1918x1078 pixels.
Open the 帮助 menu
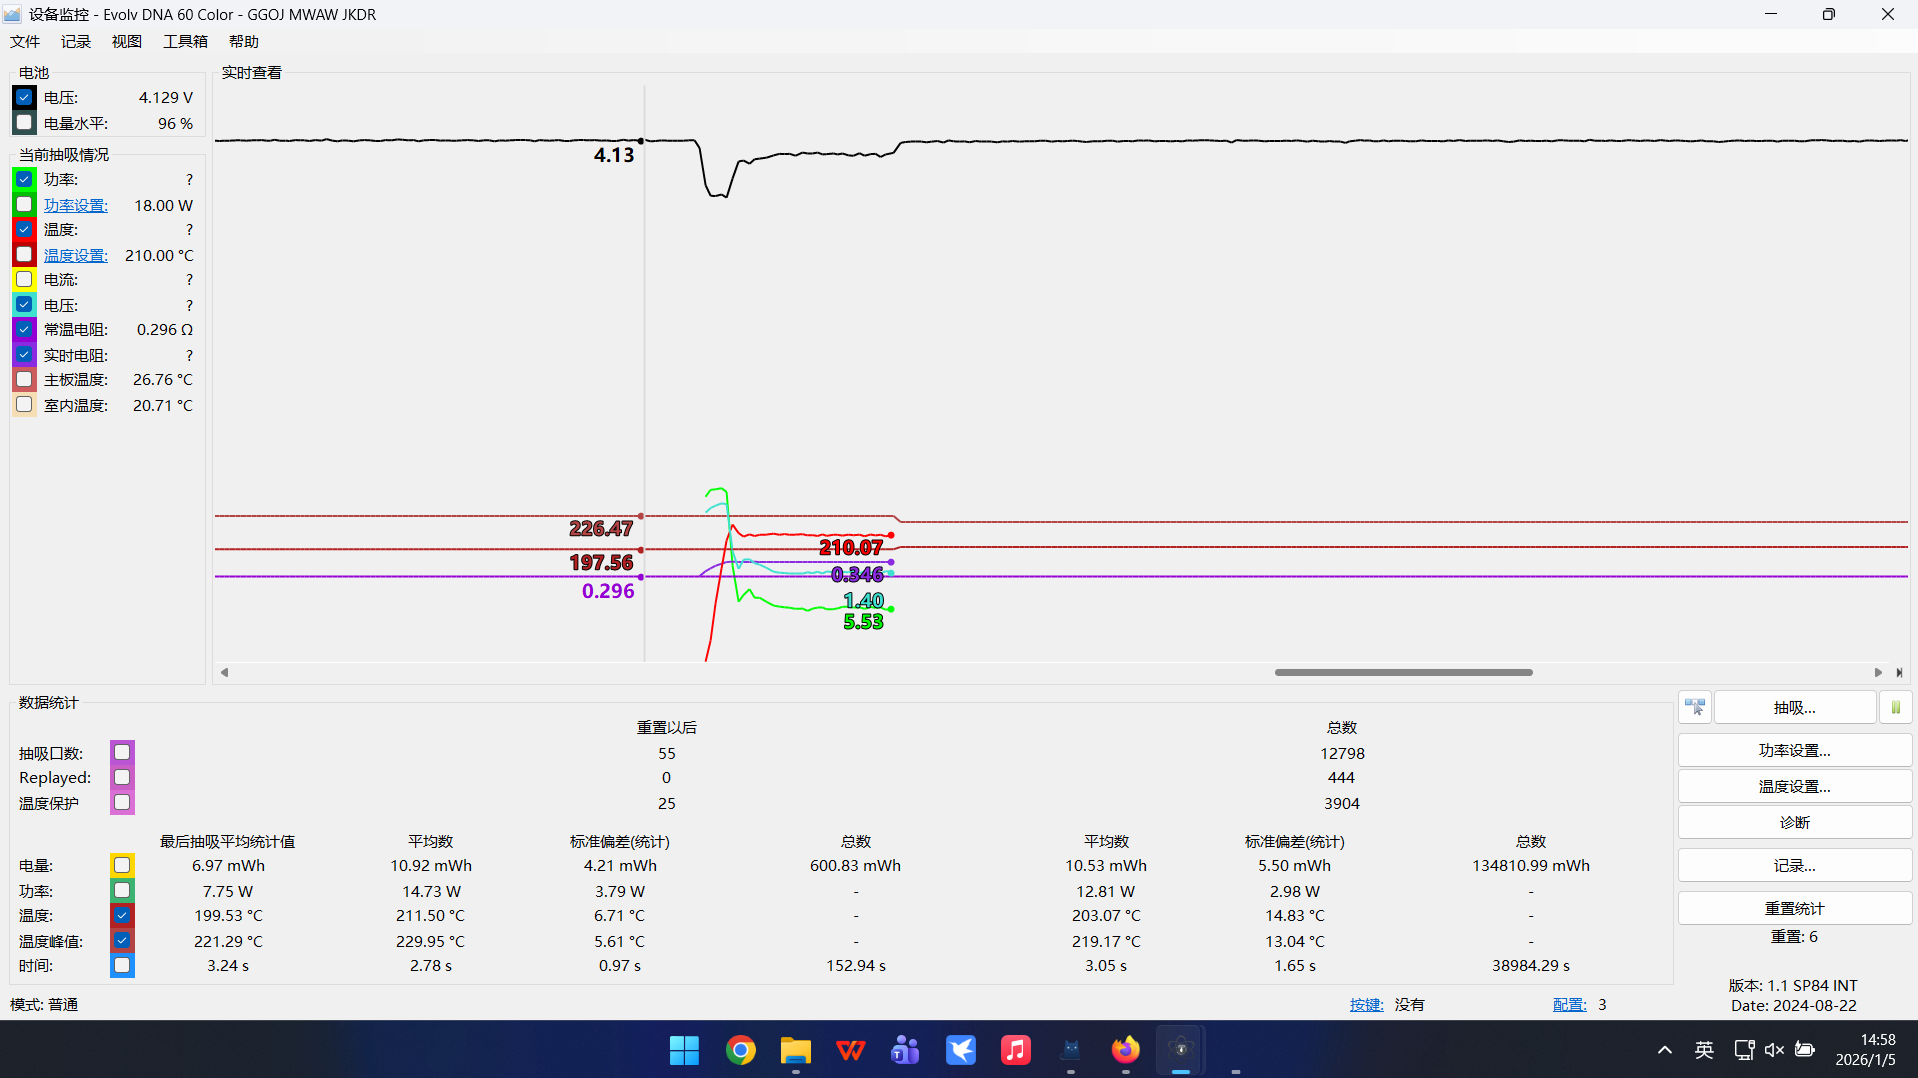[243, 41]
